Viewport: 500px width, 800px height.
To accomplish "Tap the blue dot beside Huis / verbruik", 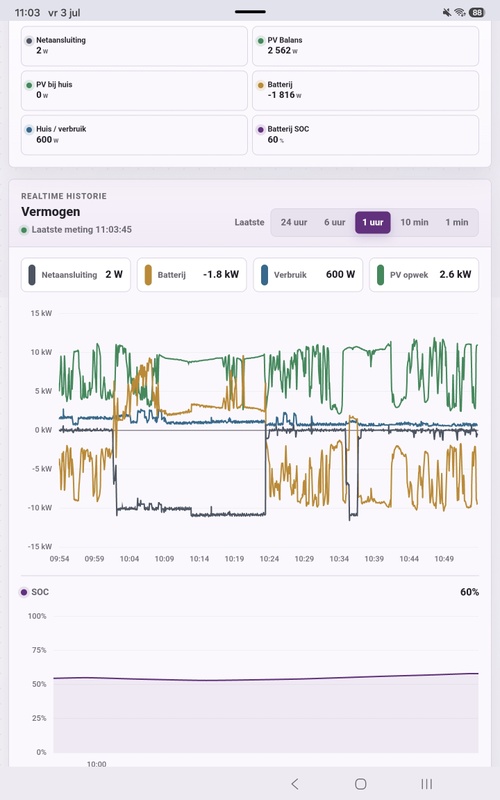I will tap(29, 130).
